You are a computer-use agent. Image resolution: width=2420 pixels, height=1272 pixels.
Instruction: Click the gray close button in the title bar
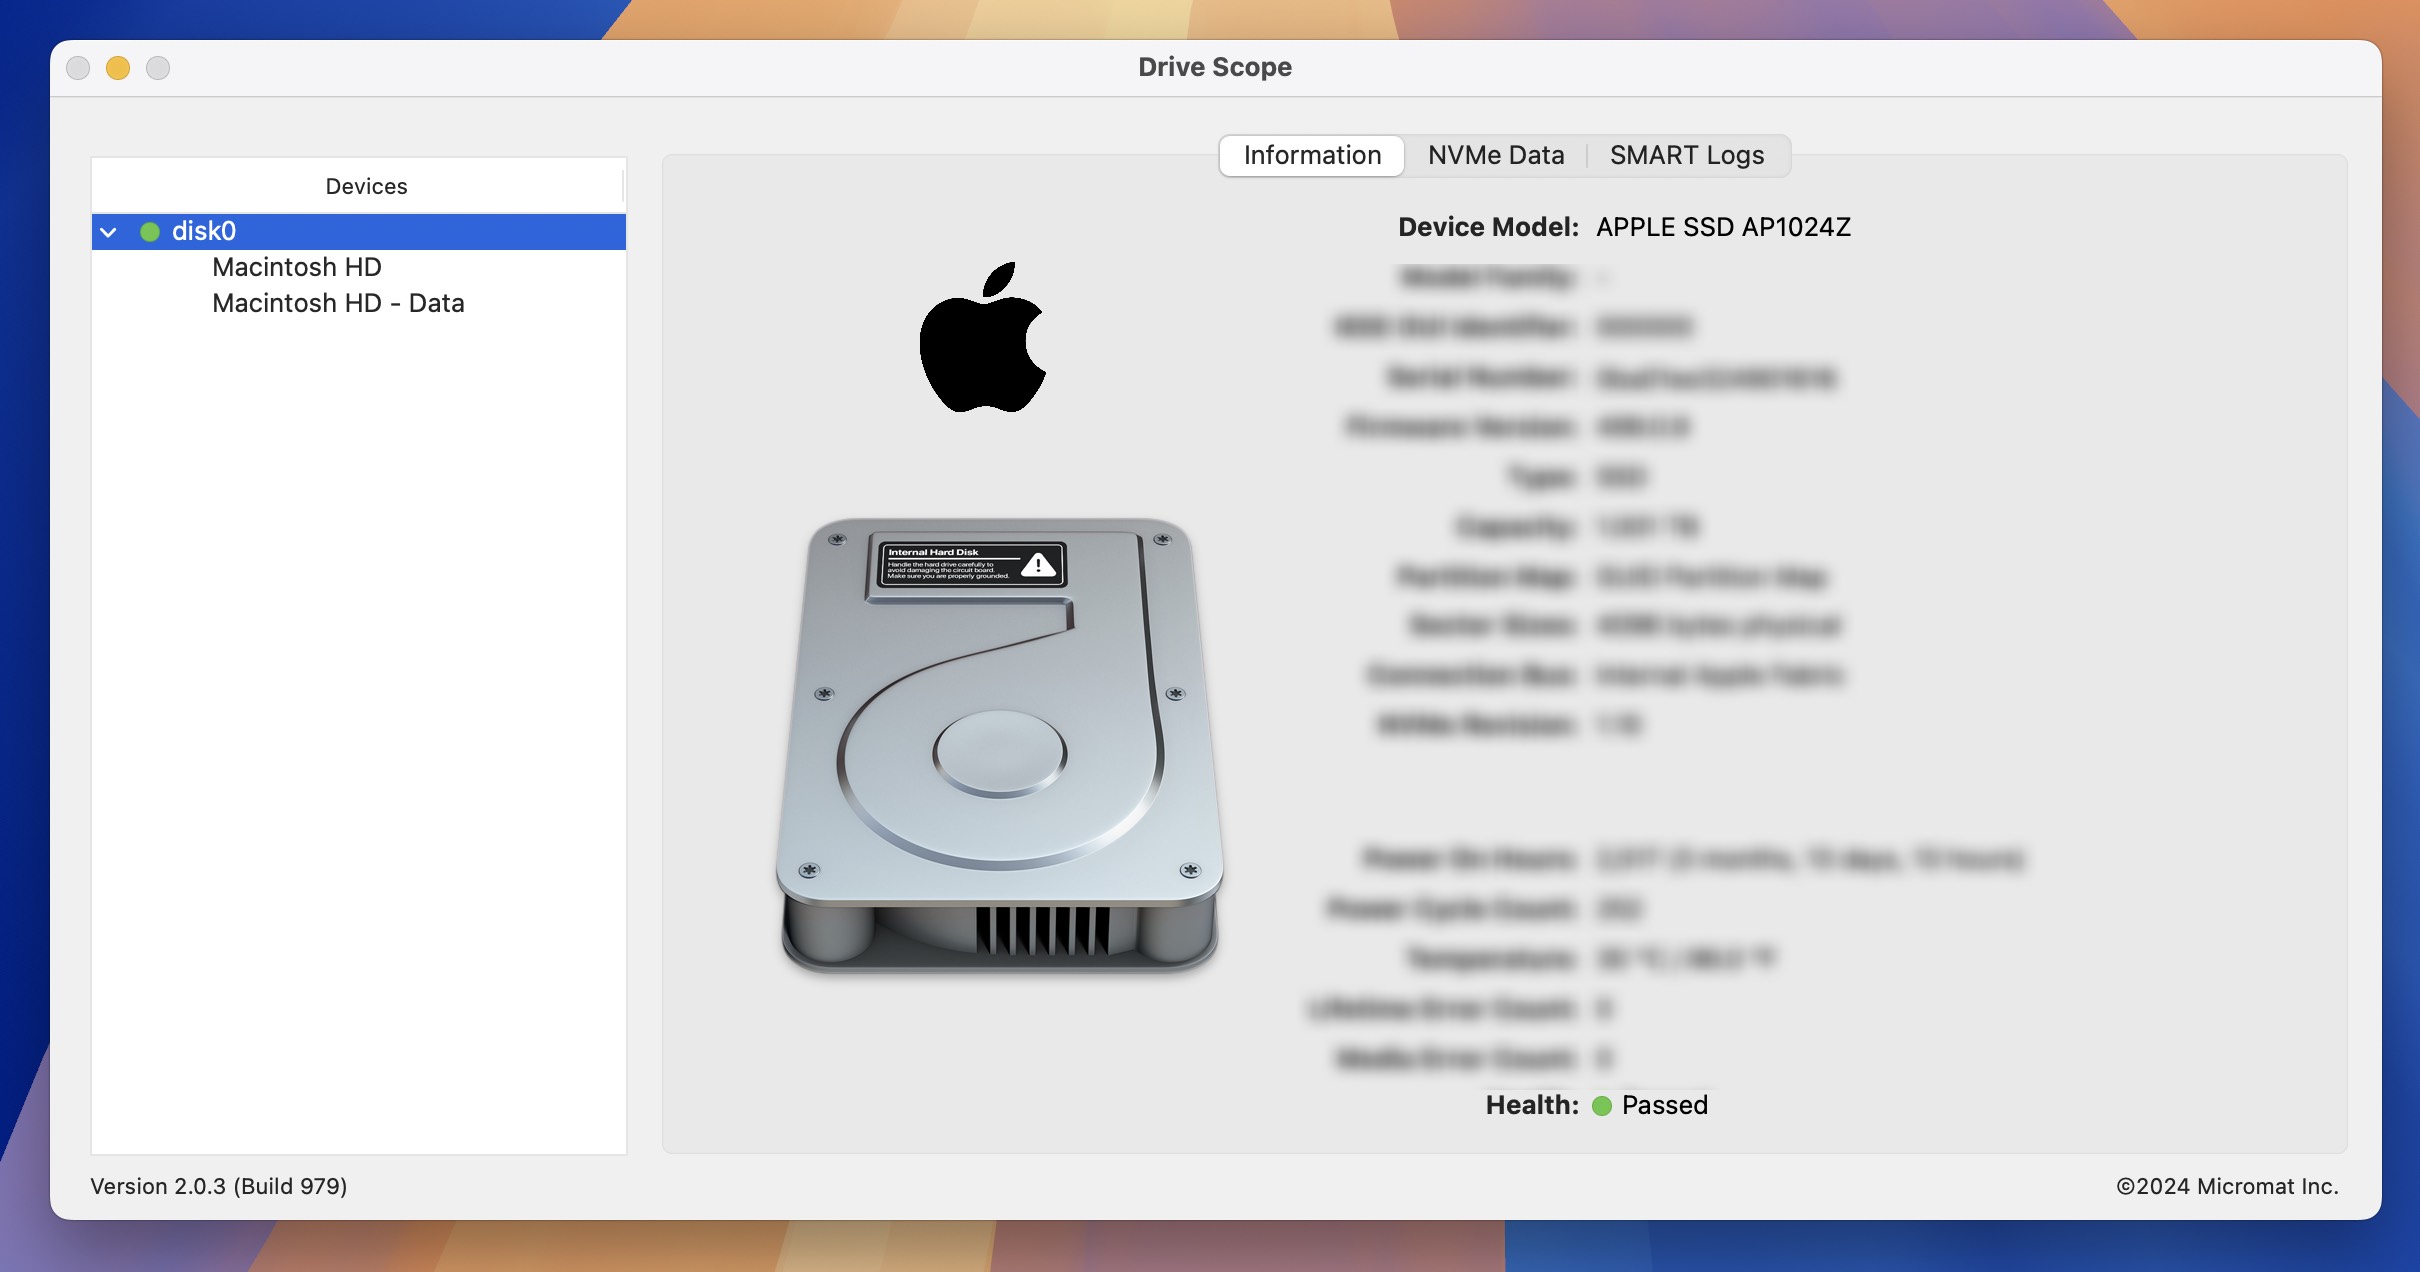[78, 68]
